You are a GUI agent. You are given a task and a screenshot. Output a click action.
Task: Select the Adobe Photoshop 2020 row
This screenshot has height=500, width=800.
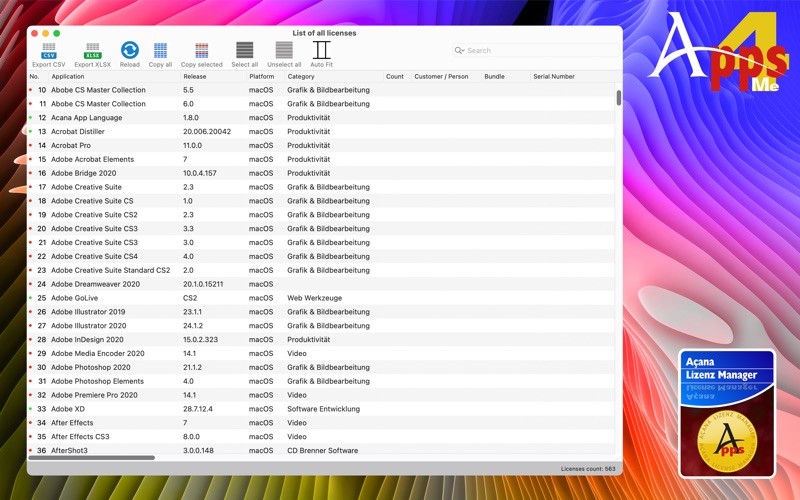coord(321,367)
